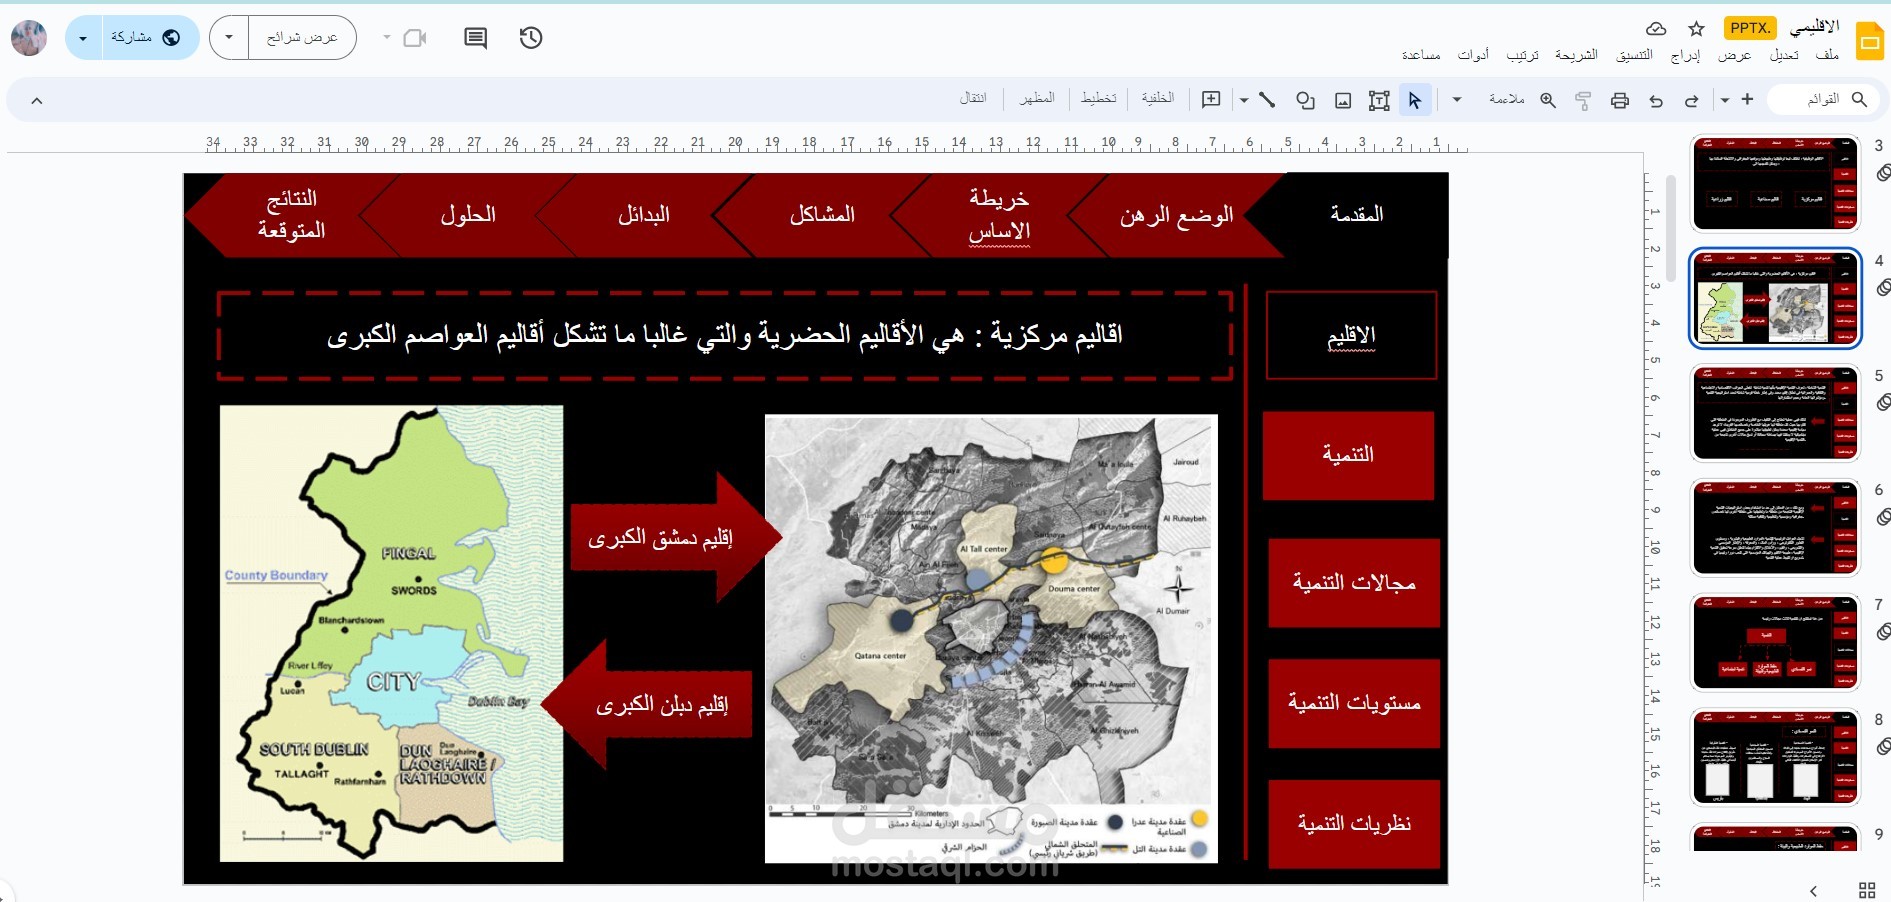
Task: Click the search magnifier in menus box
Action: (1860, 99)
